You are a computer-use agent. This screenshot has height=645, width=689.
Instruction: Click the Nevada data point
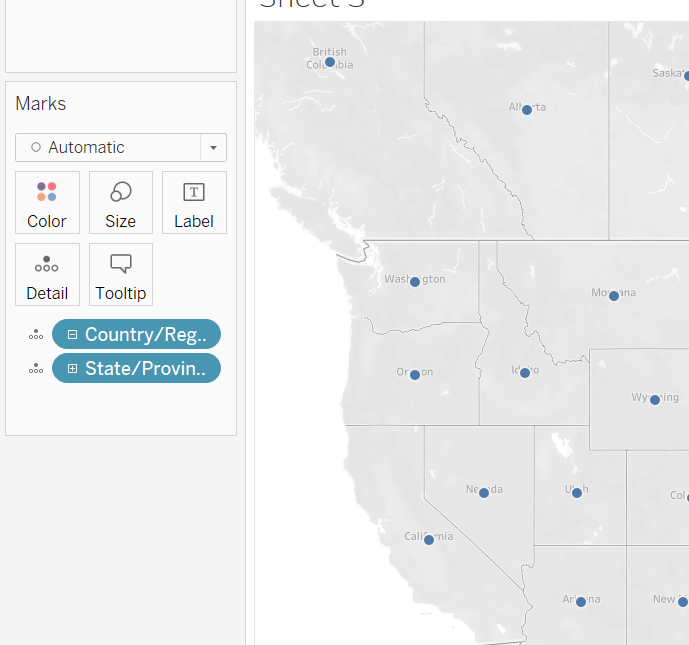[484, 493]
